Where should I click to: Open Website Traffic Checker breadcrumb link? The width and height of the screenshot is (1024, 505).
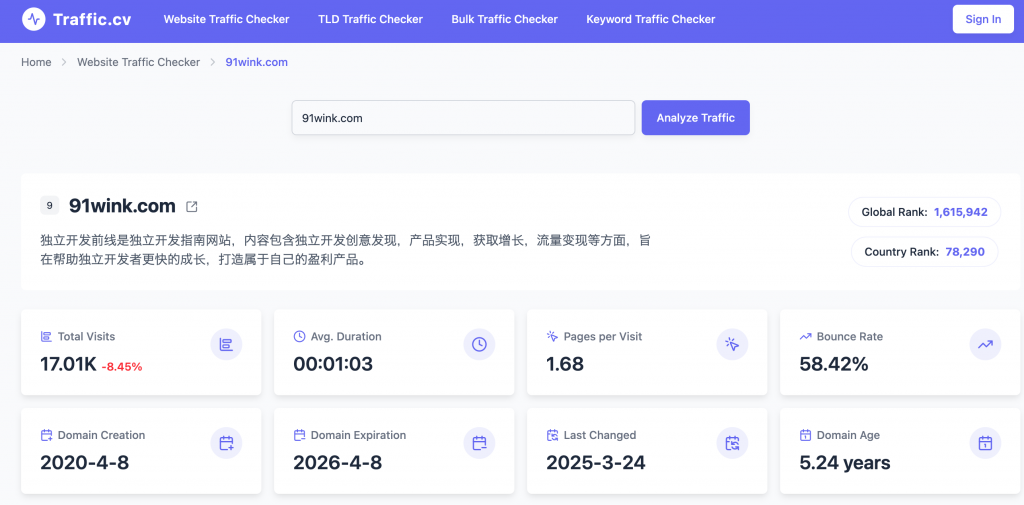click(138, 63)
